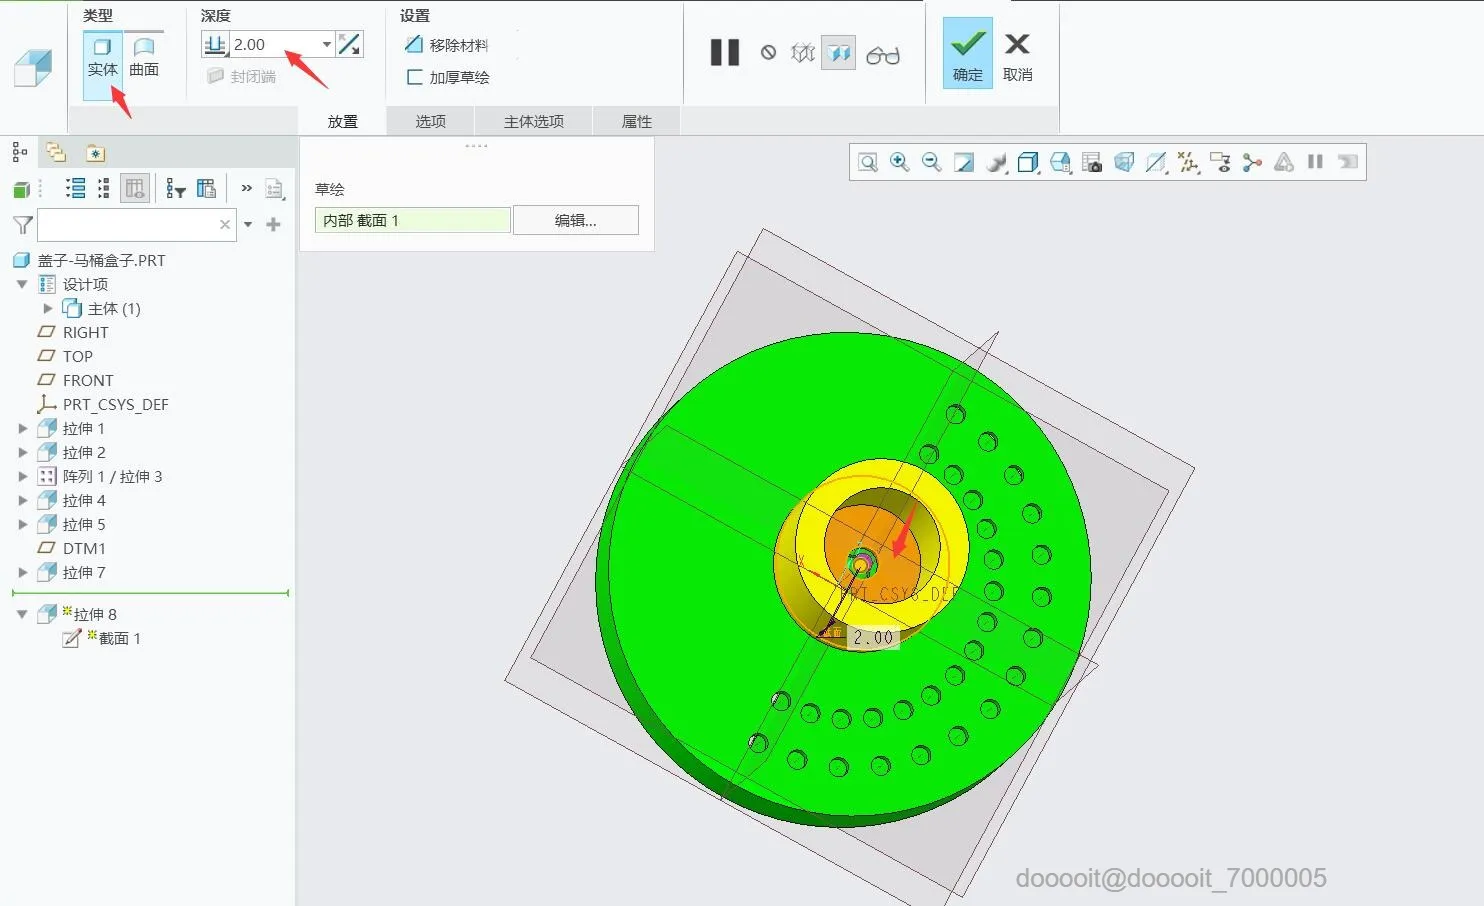Switch to the 放置 tab
Viewport: 1484px width, 906px height.
[342, 121]
